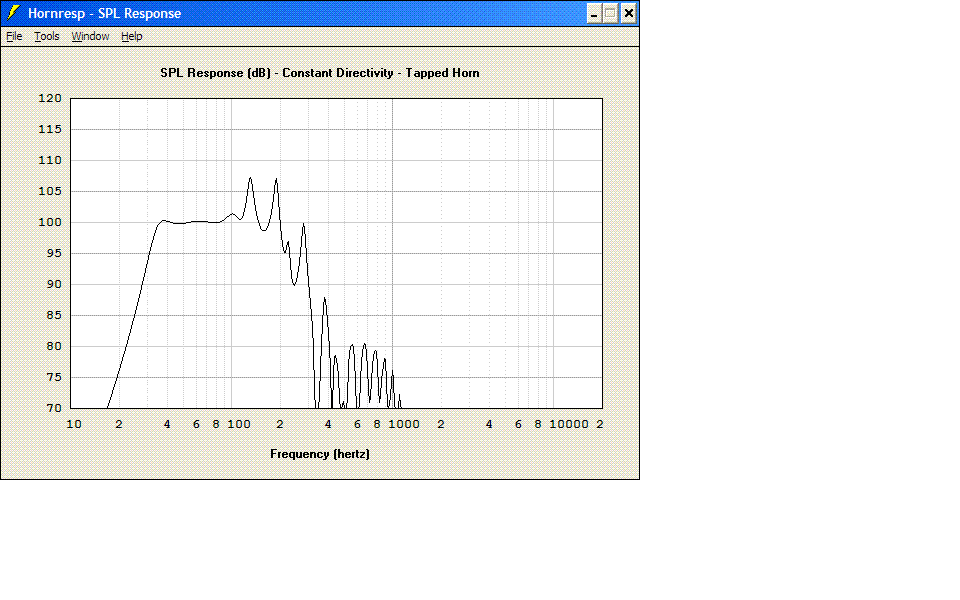This screenshot has height=600, width=960.
Task: Click the 70 dB y-axis label
Action: click(54, 408)
